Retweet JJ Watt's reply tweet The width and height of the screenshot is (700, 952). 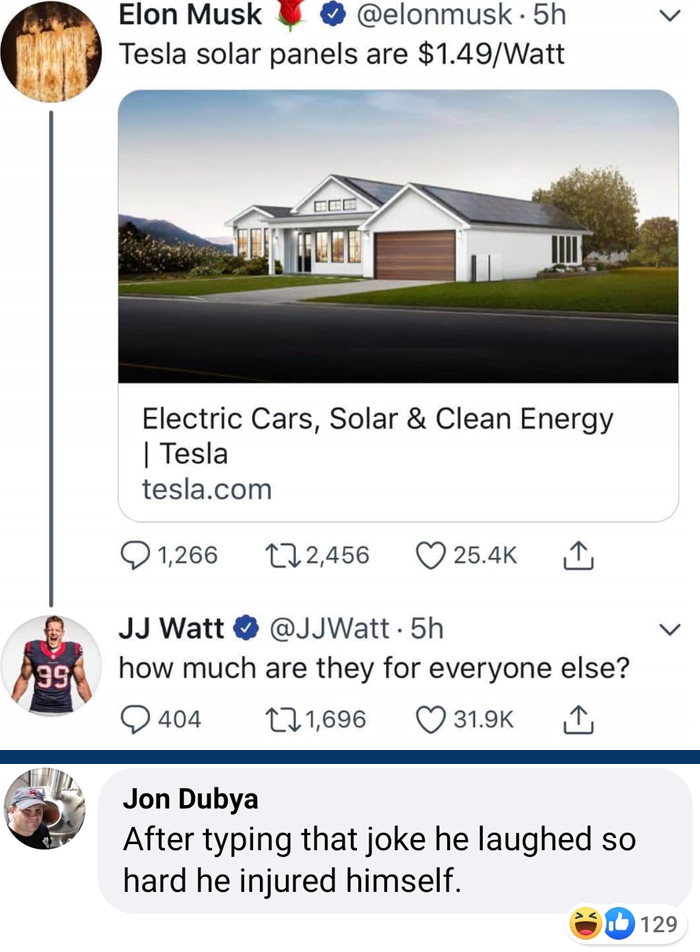(283, 719)
